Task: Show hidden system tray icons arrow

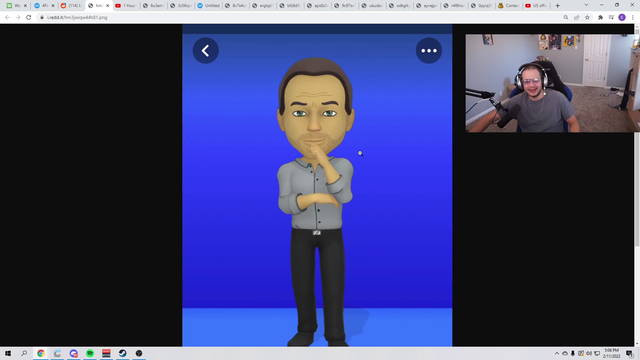Action: point(557,353)
